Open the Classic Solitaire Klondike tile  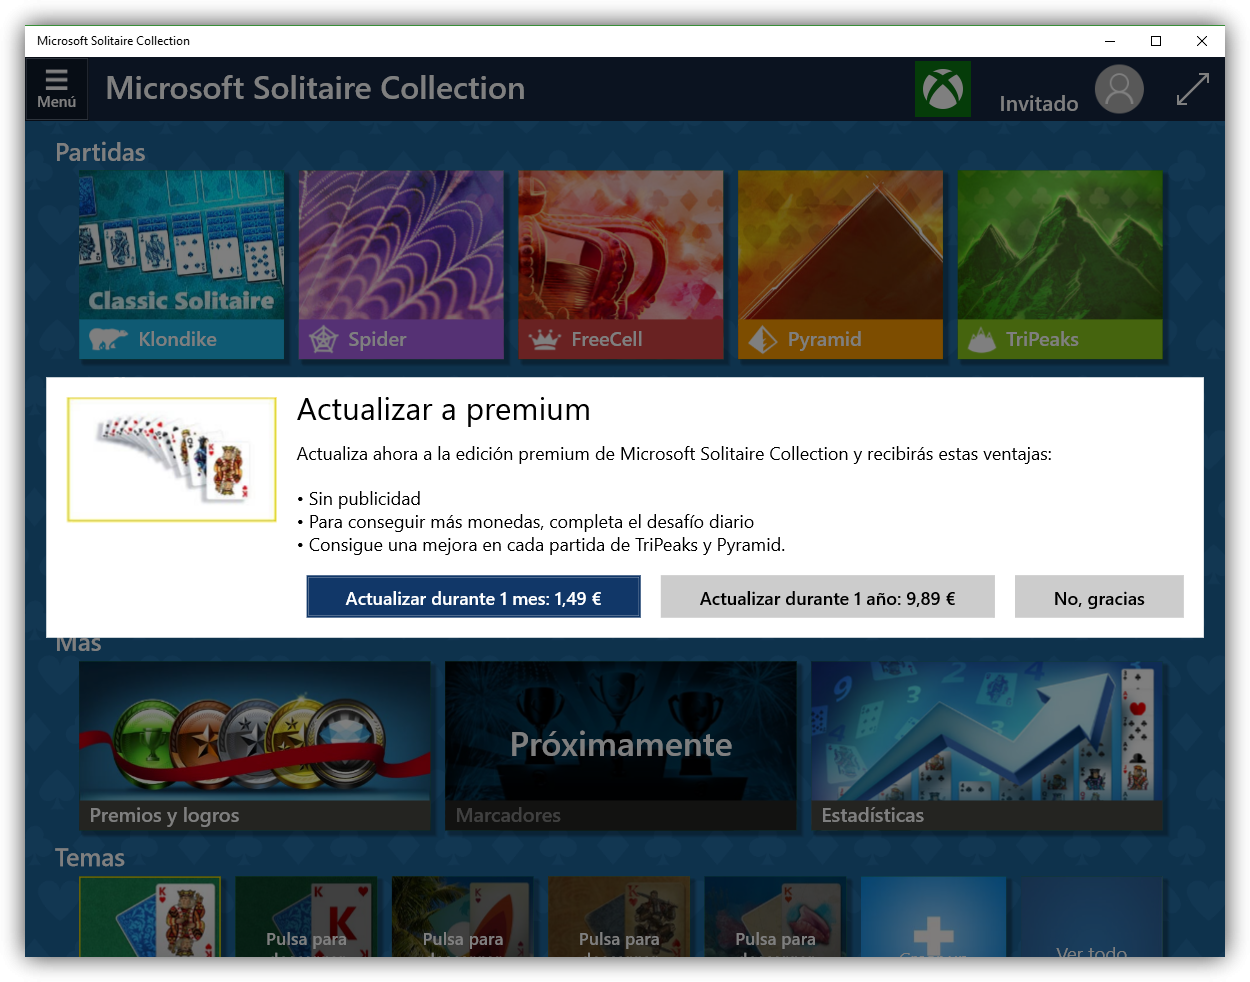pyautogui.click(x=181, y=264)
